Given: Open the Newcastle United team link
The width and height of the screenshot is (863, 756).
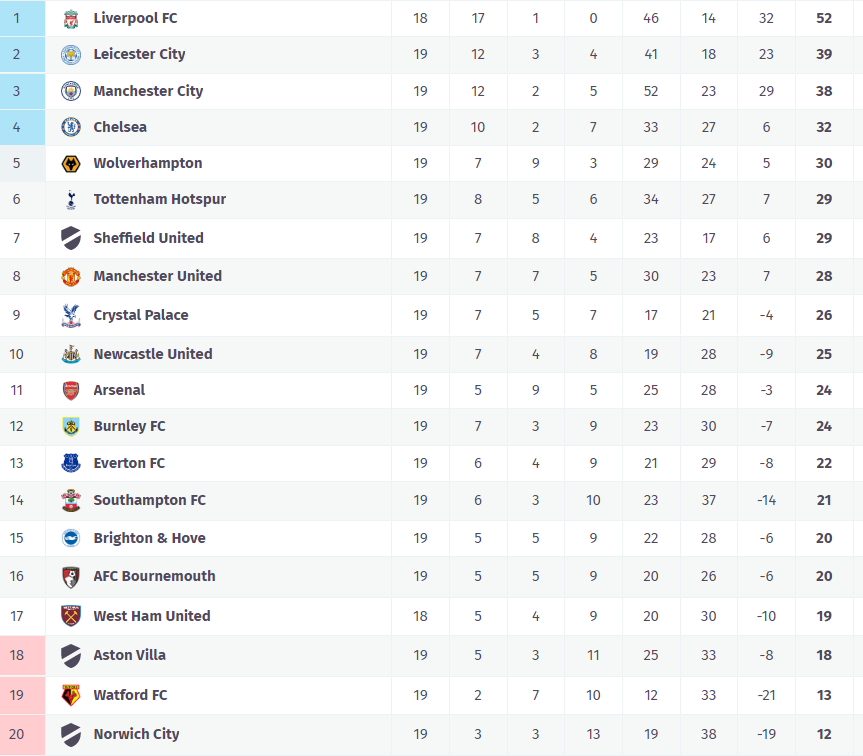Looking at the screenshot, I should [x=152, y=354].
